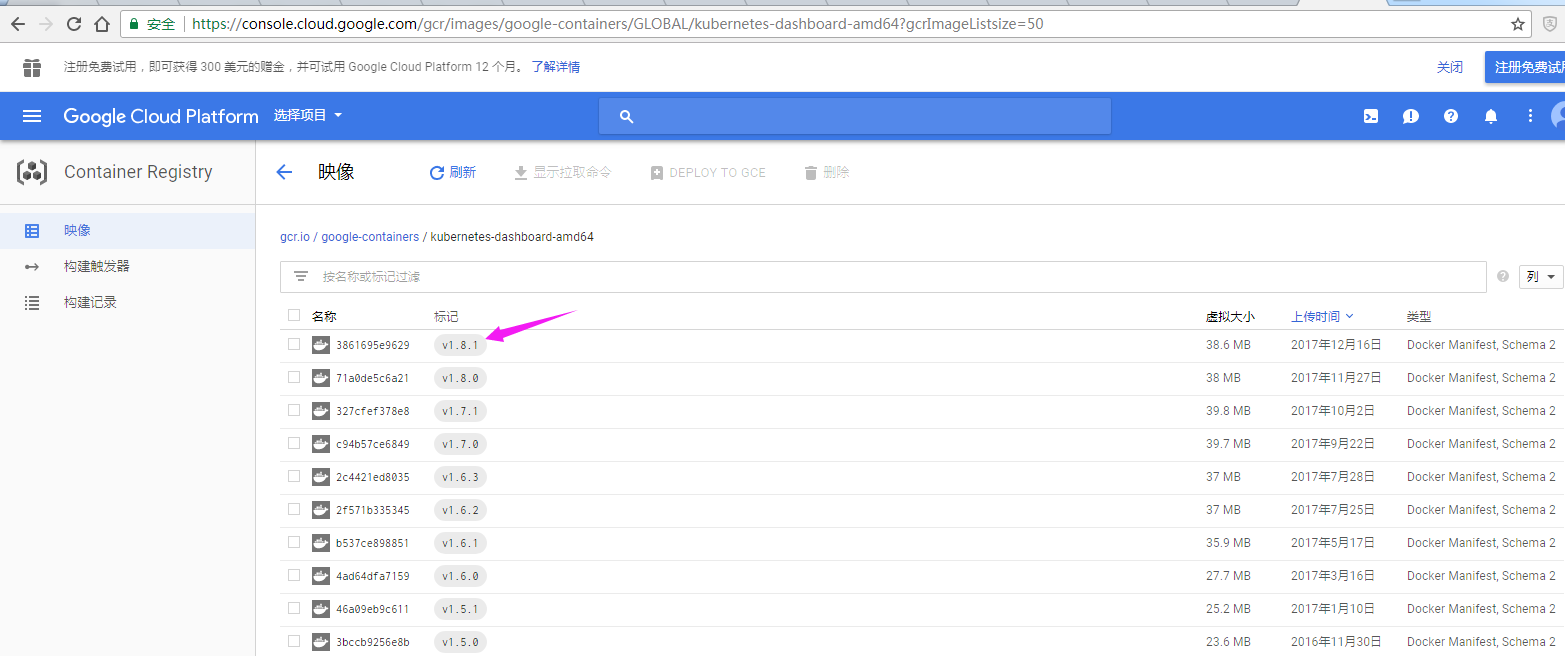Open browser home page icon
Image resolution: width=1565 pixels, height=656 pixels.
tap(102, 23)
